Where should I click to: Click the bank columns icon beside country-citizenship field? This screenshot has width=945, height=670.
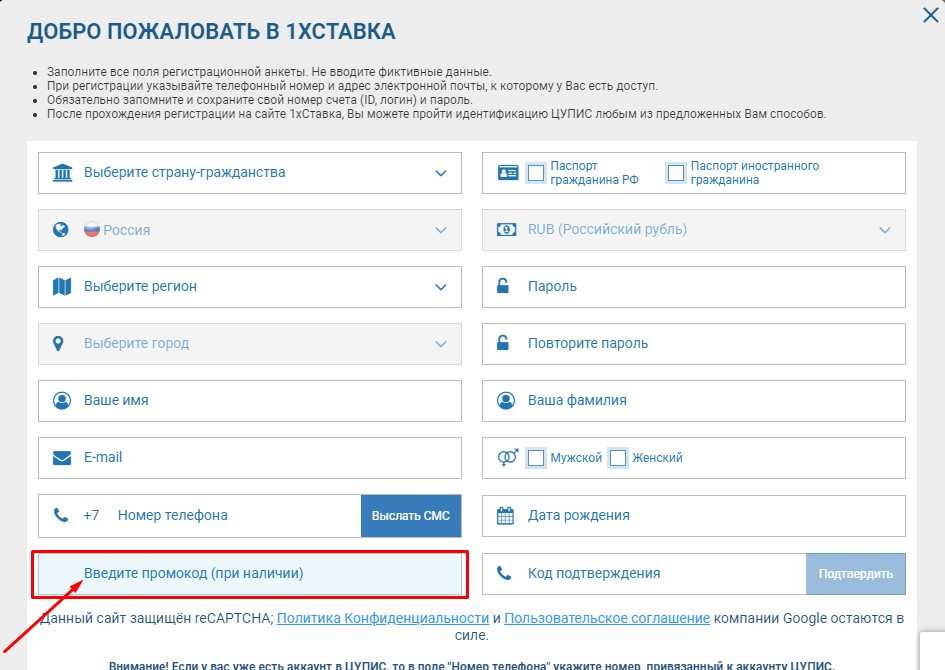pos(62,172)
